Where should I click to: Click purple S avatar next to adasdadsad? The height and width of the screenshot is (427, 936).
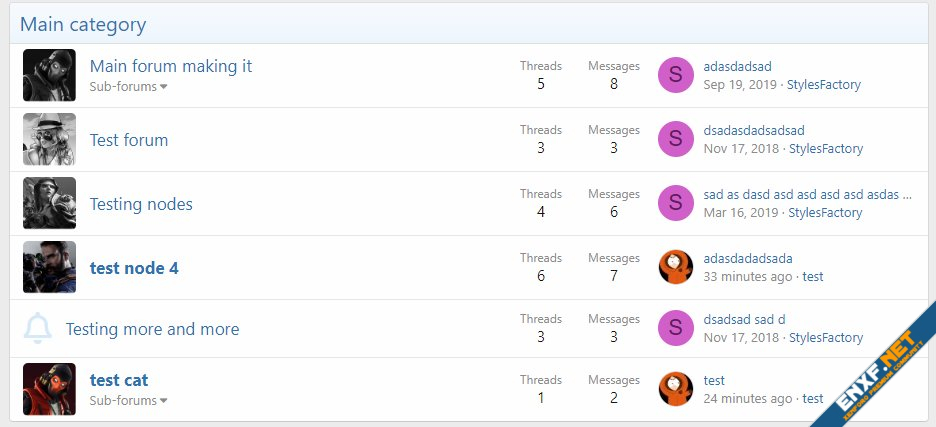tap(675, 75)
